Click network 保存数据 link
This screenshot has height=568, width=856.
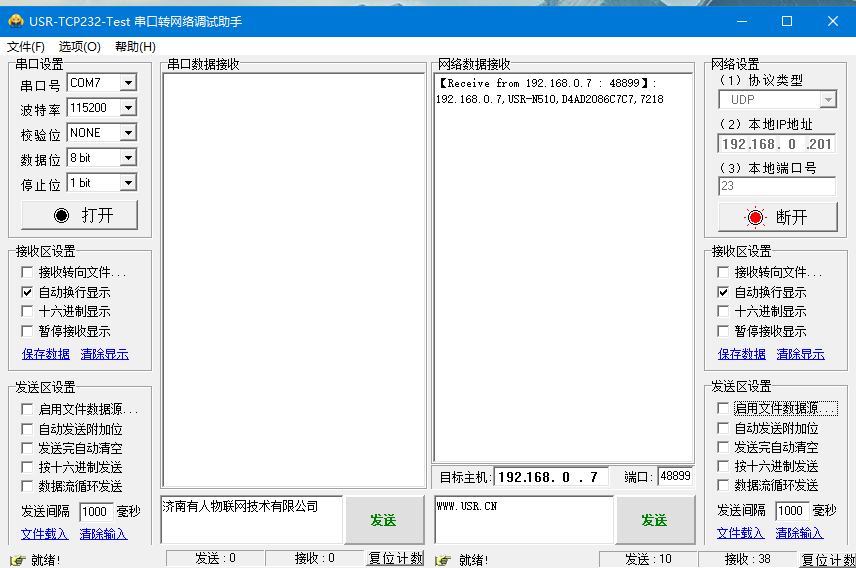(x=742, y=354)
